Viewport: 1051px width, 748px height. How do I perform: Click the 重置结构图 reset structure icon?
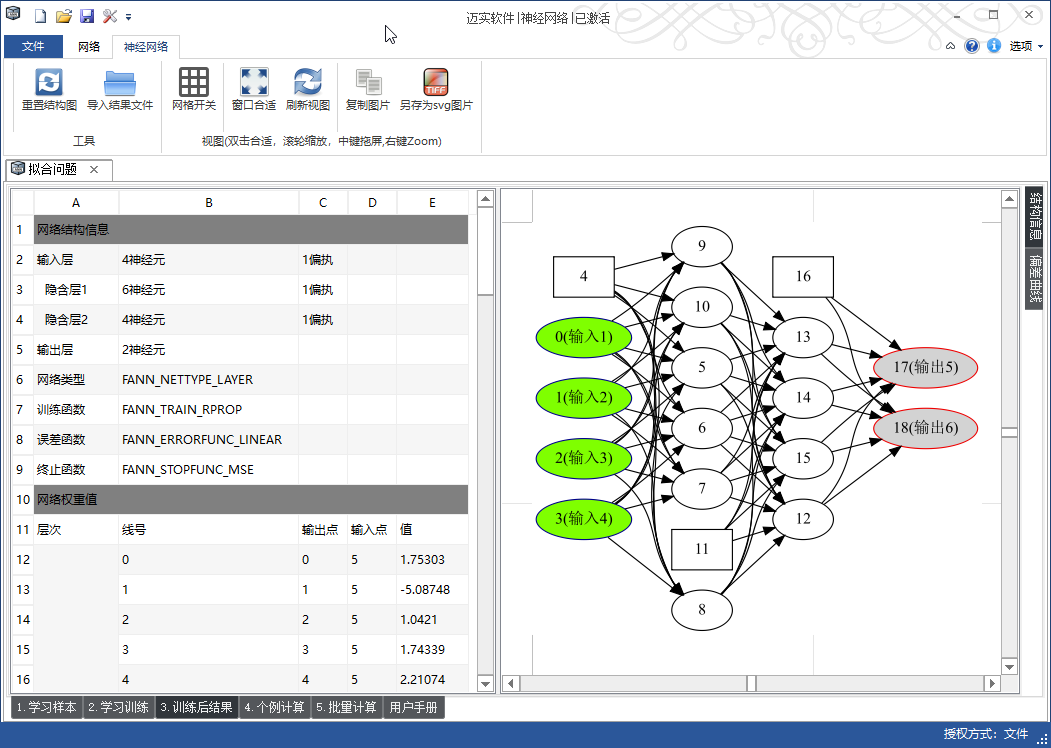coord(49,83)
